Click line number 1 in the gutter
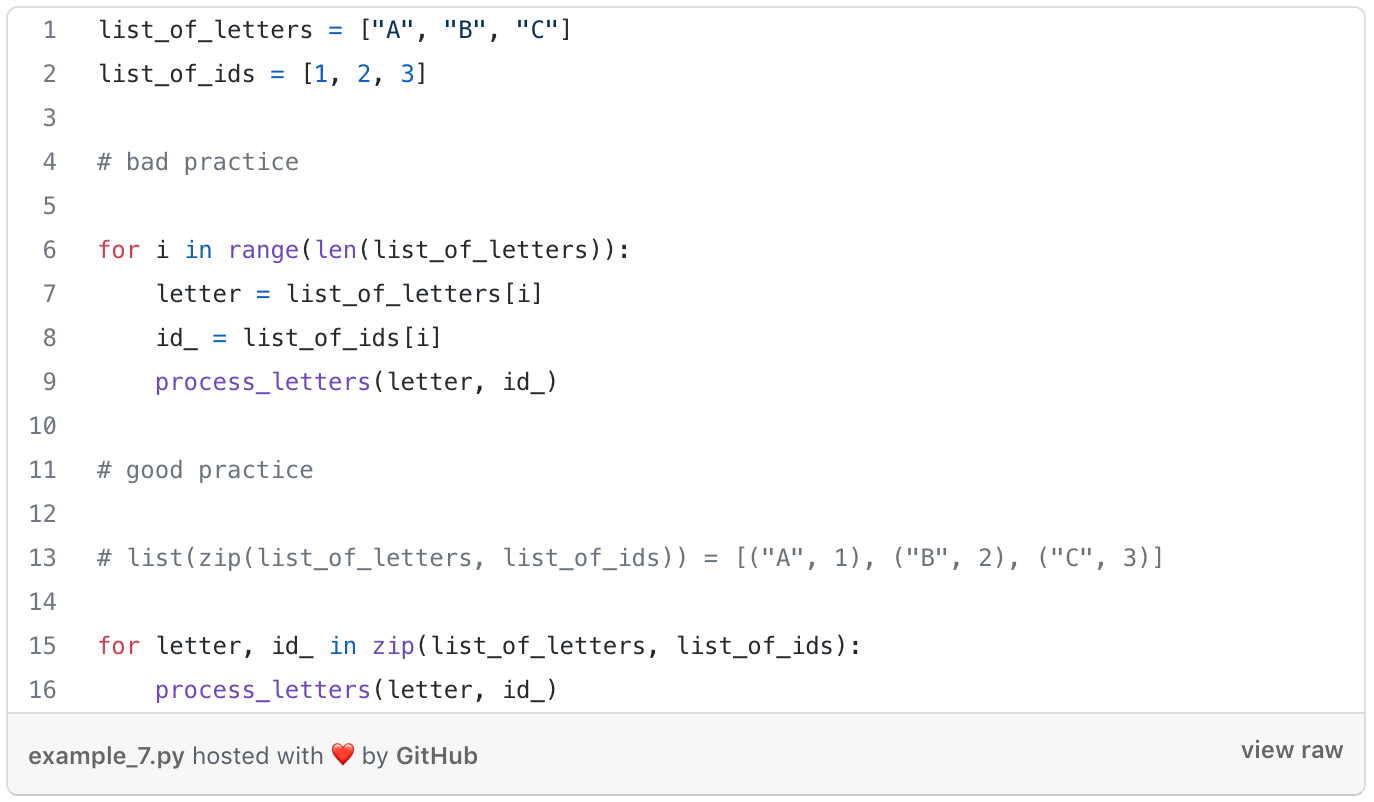This screenshot has width=1374, height=802. (50, 30)
